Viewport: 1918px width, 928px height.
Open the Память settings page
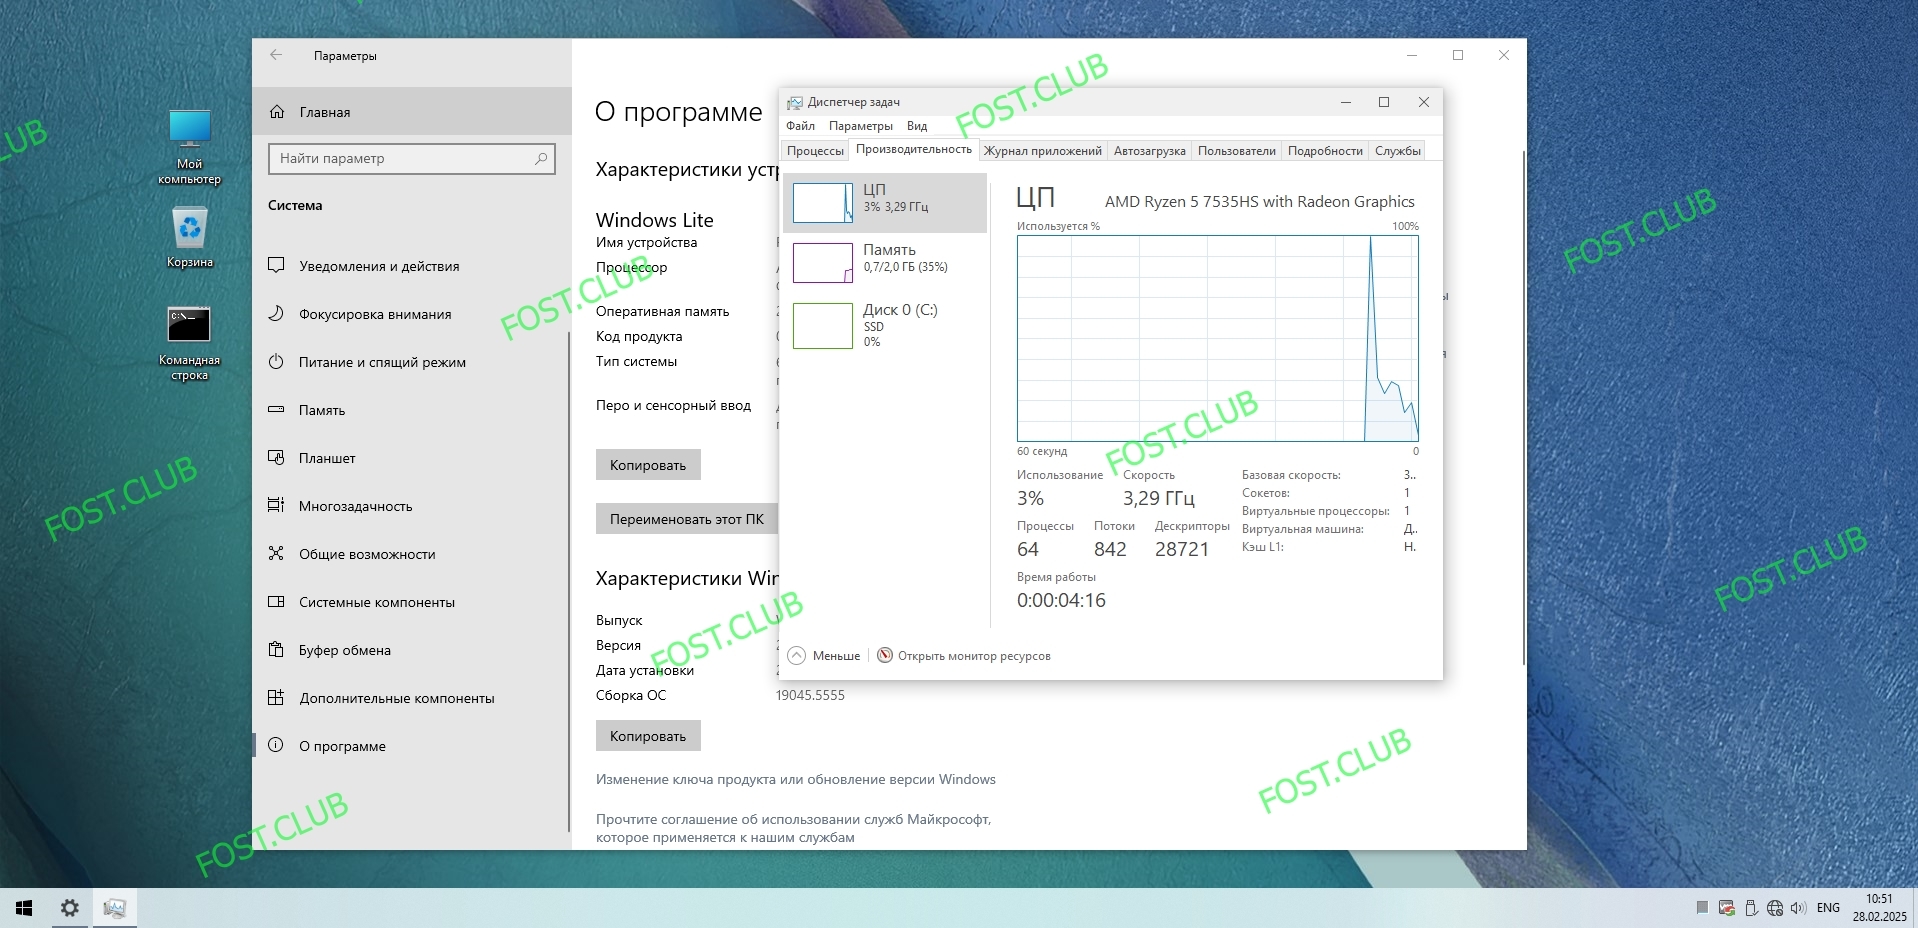[x=412, y=410]
